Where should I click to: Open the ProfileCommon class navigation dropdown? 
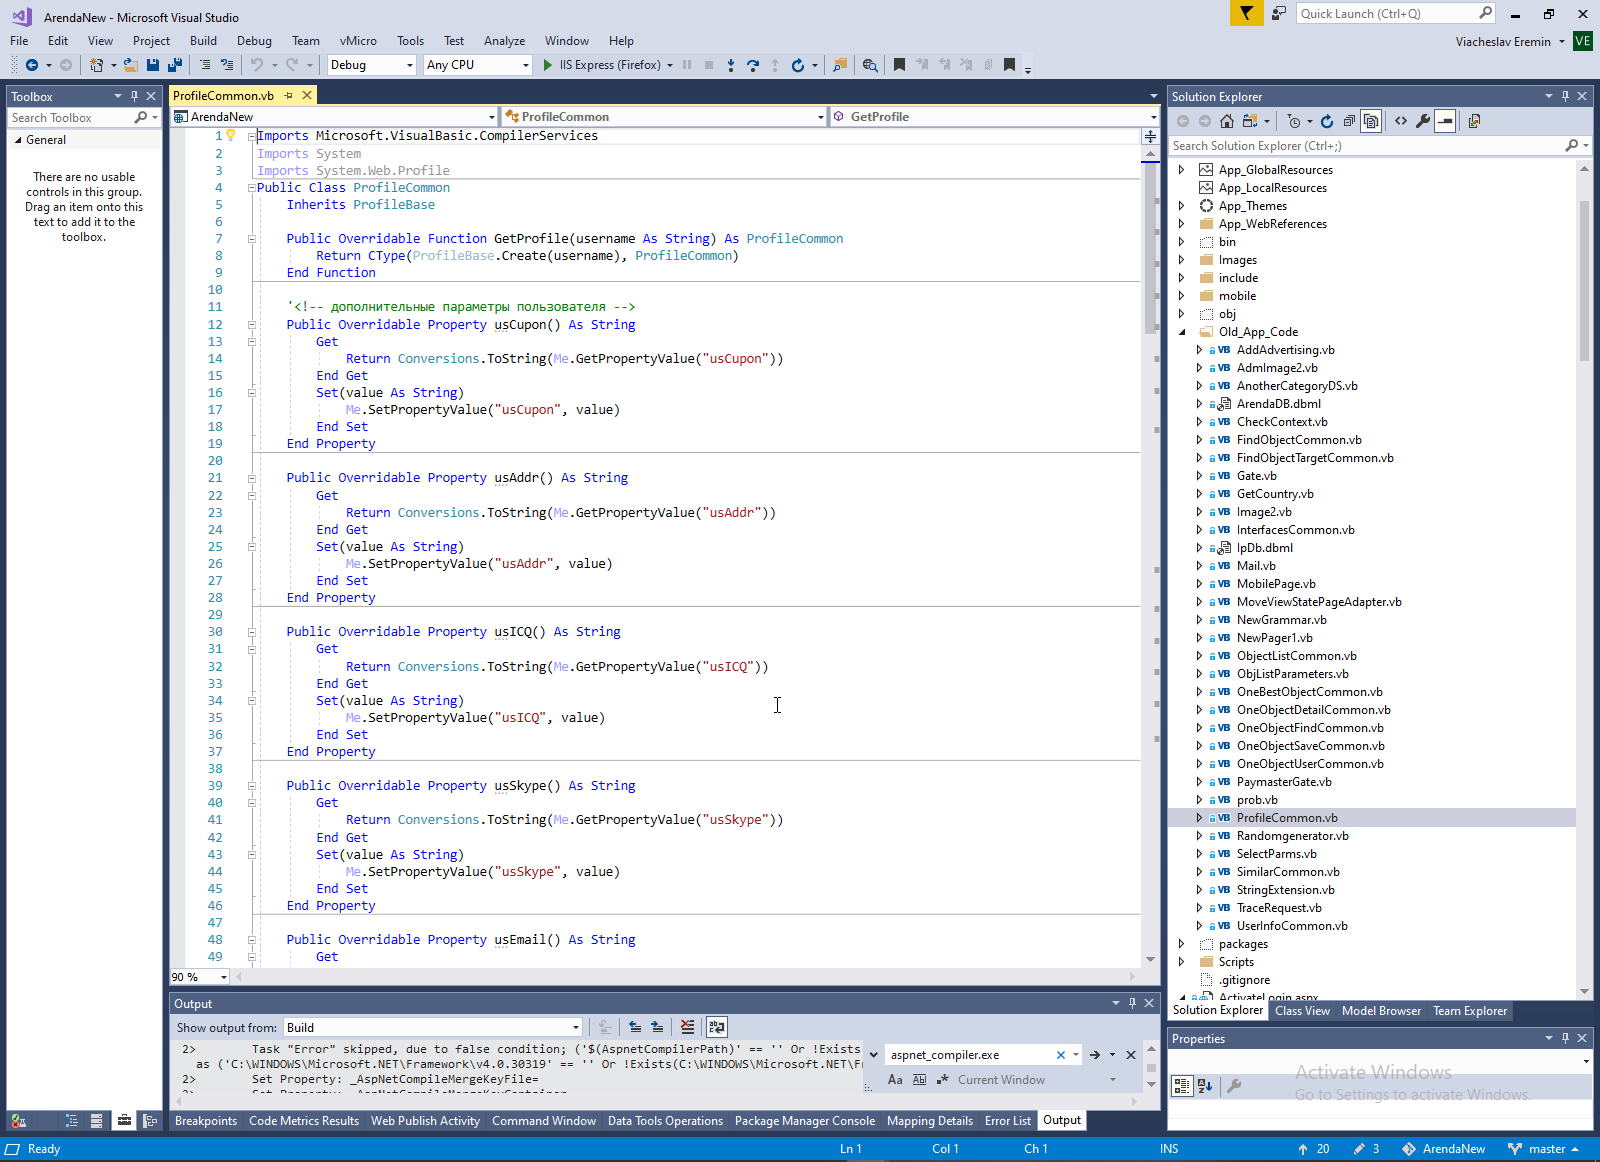664,117
